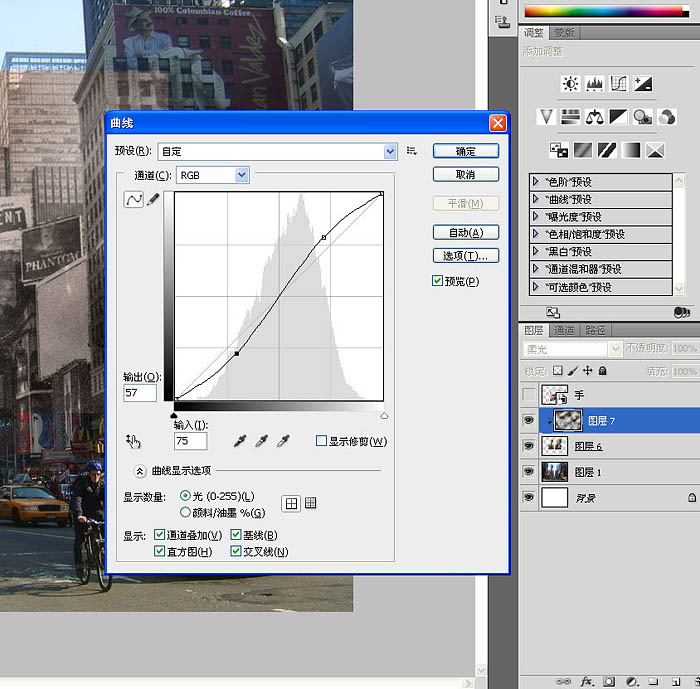Pick the white point eyedropper
This screenshot has height=689, width=700.
click(284, 441)
